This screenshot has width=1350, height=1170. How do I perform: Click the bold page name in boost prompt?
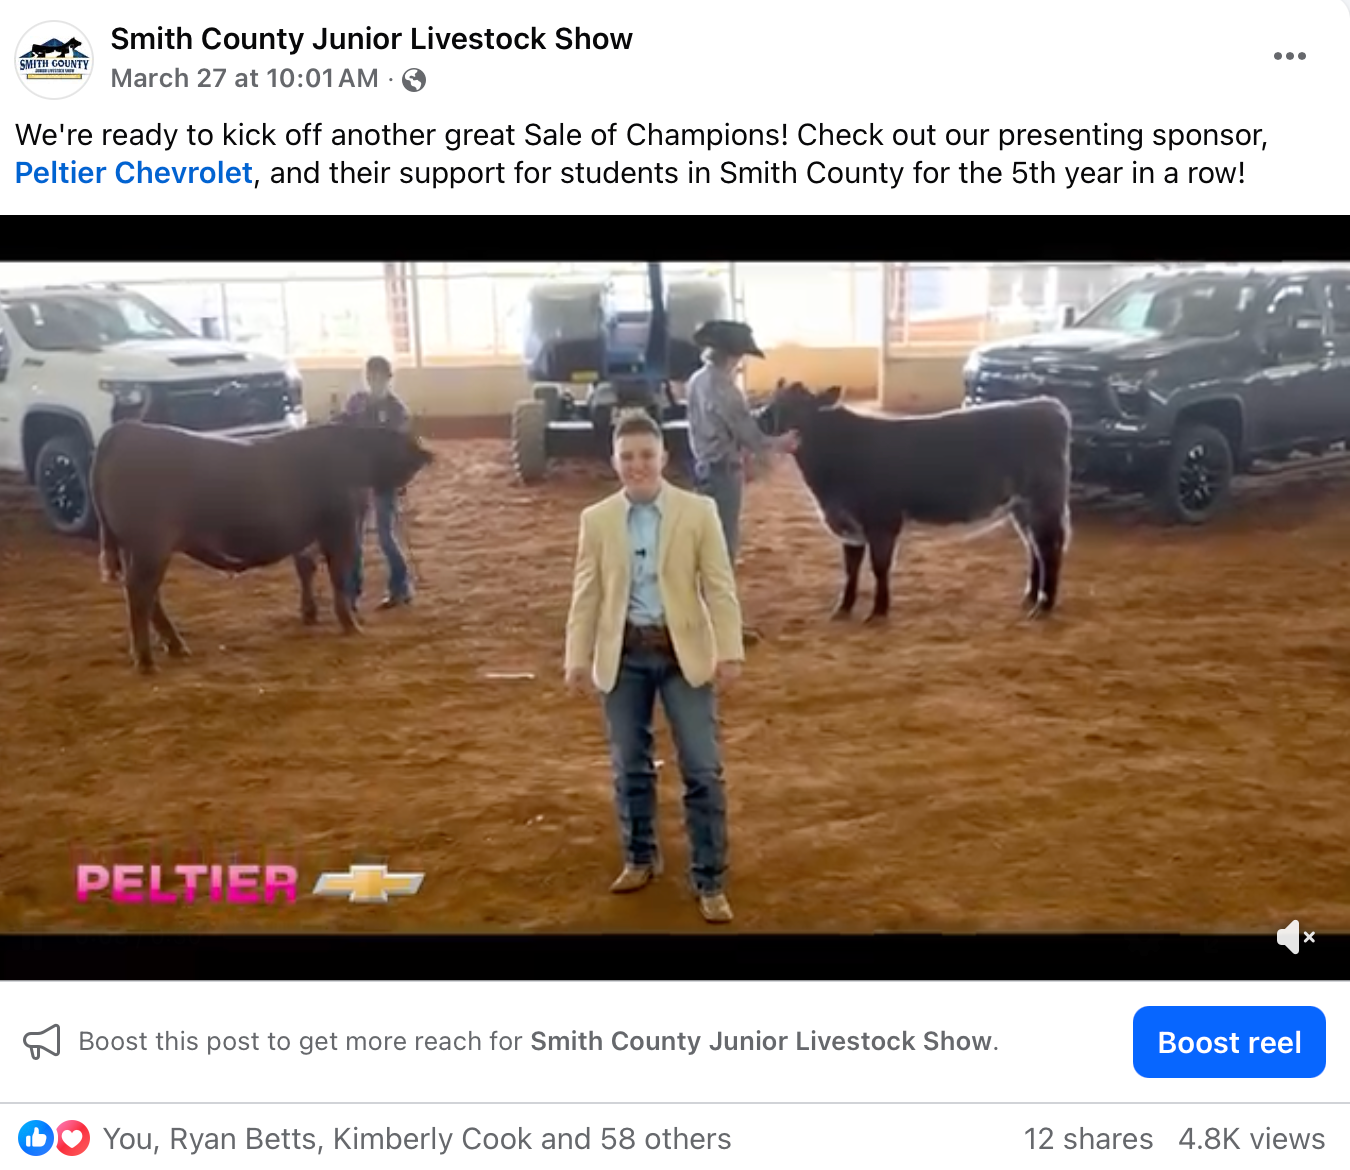pos(762,1042)
